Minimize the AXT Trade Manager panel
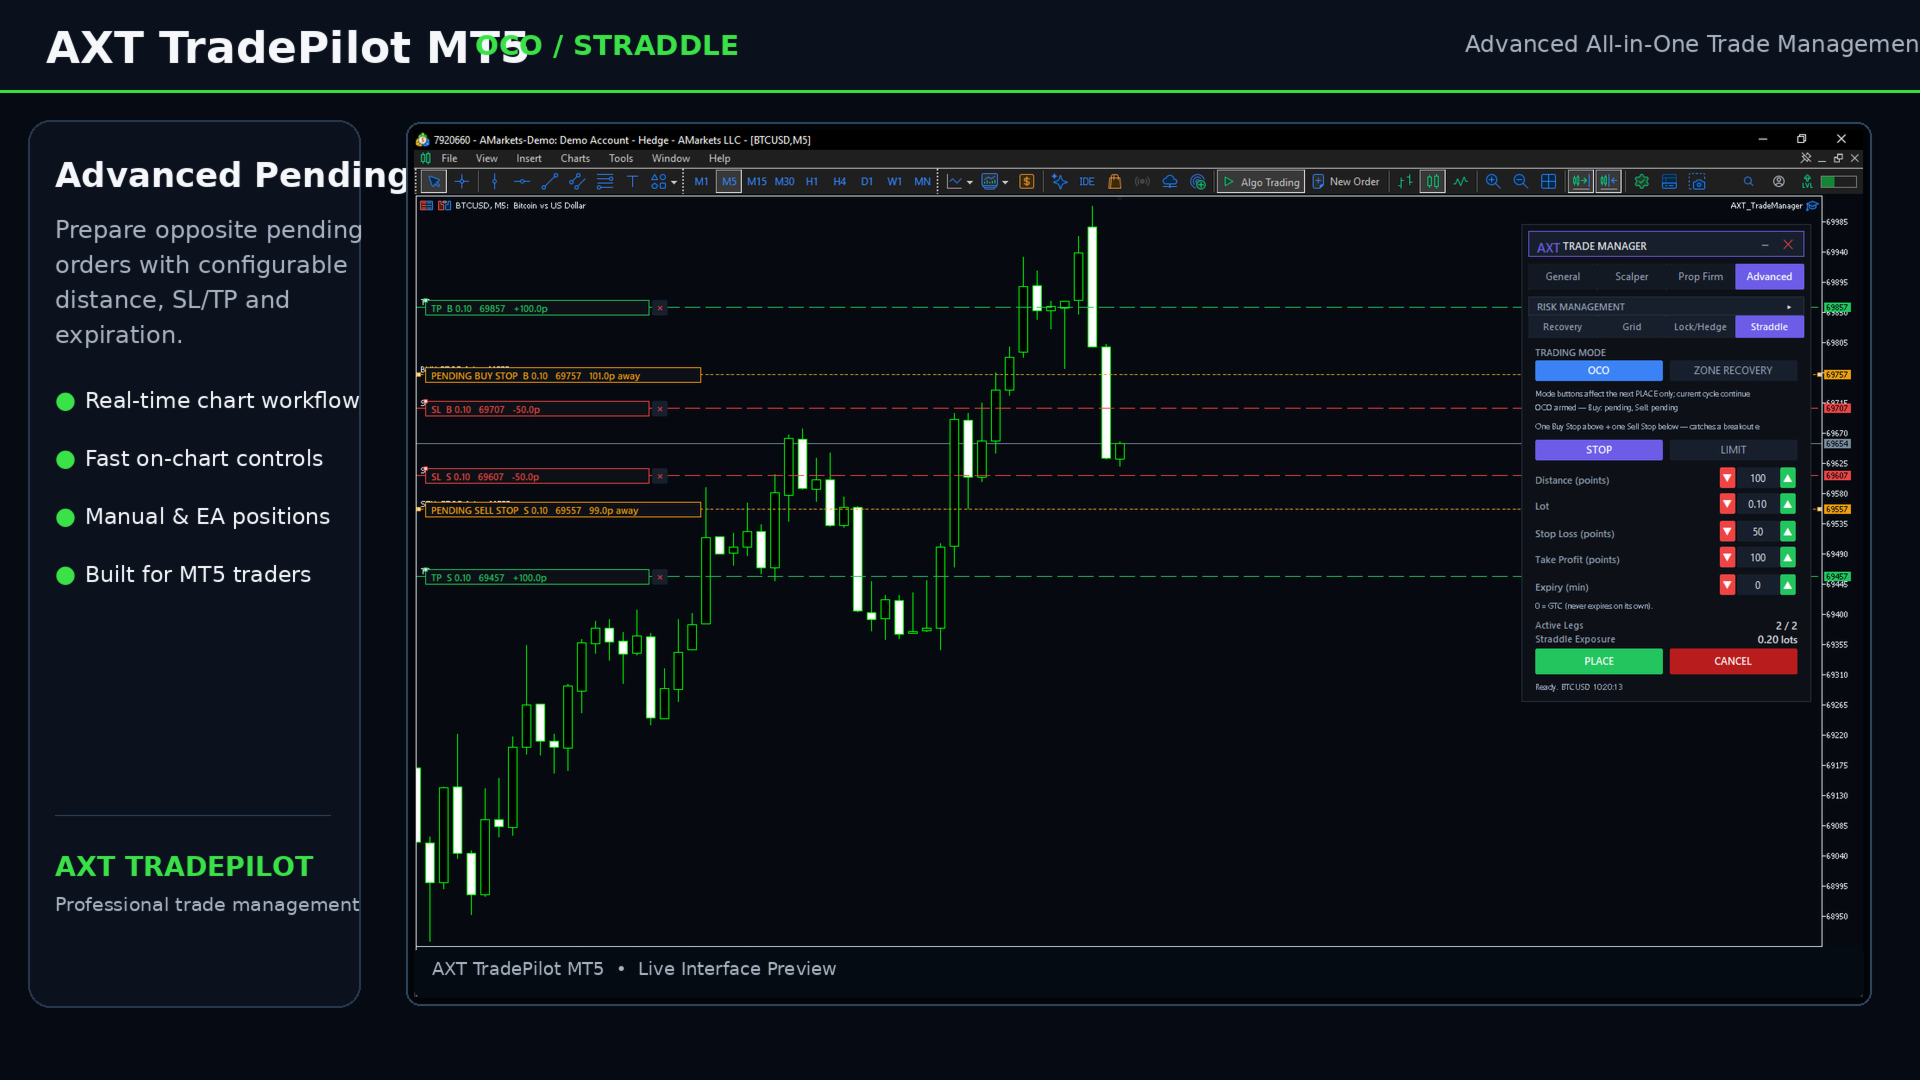1920x1080 pixels. [1765, 245]
